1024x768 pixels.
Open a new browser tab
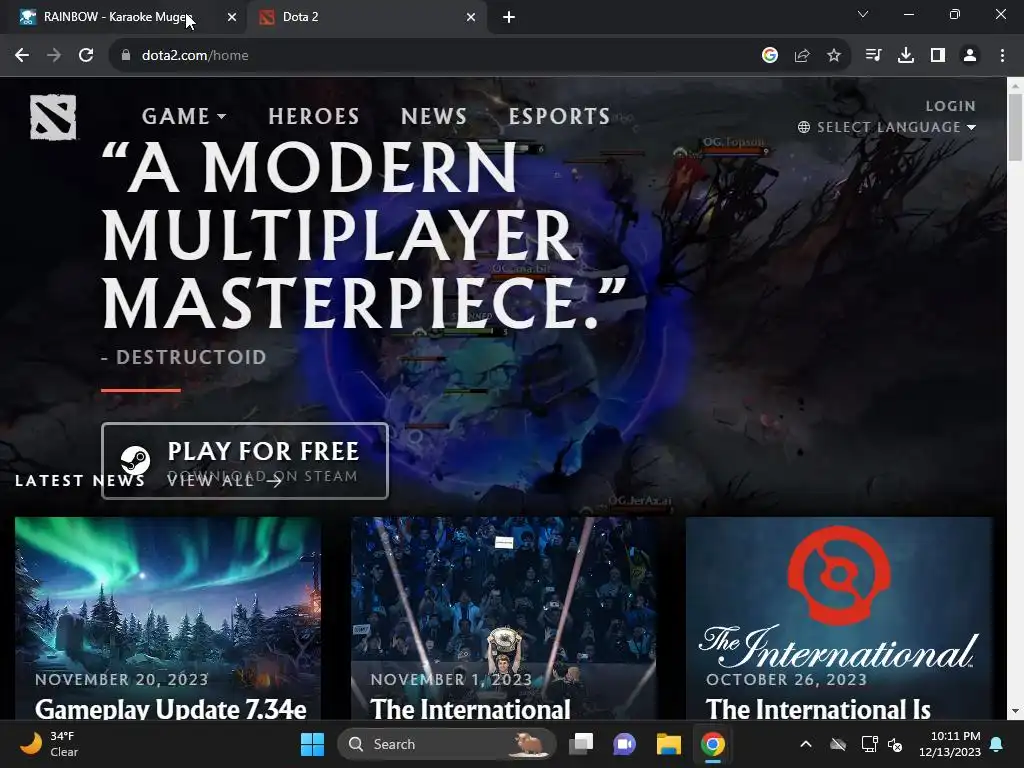(x=509, y=18)
